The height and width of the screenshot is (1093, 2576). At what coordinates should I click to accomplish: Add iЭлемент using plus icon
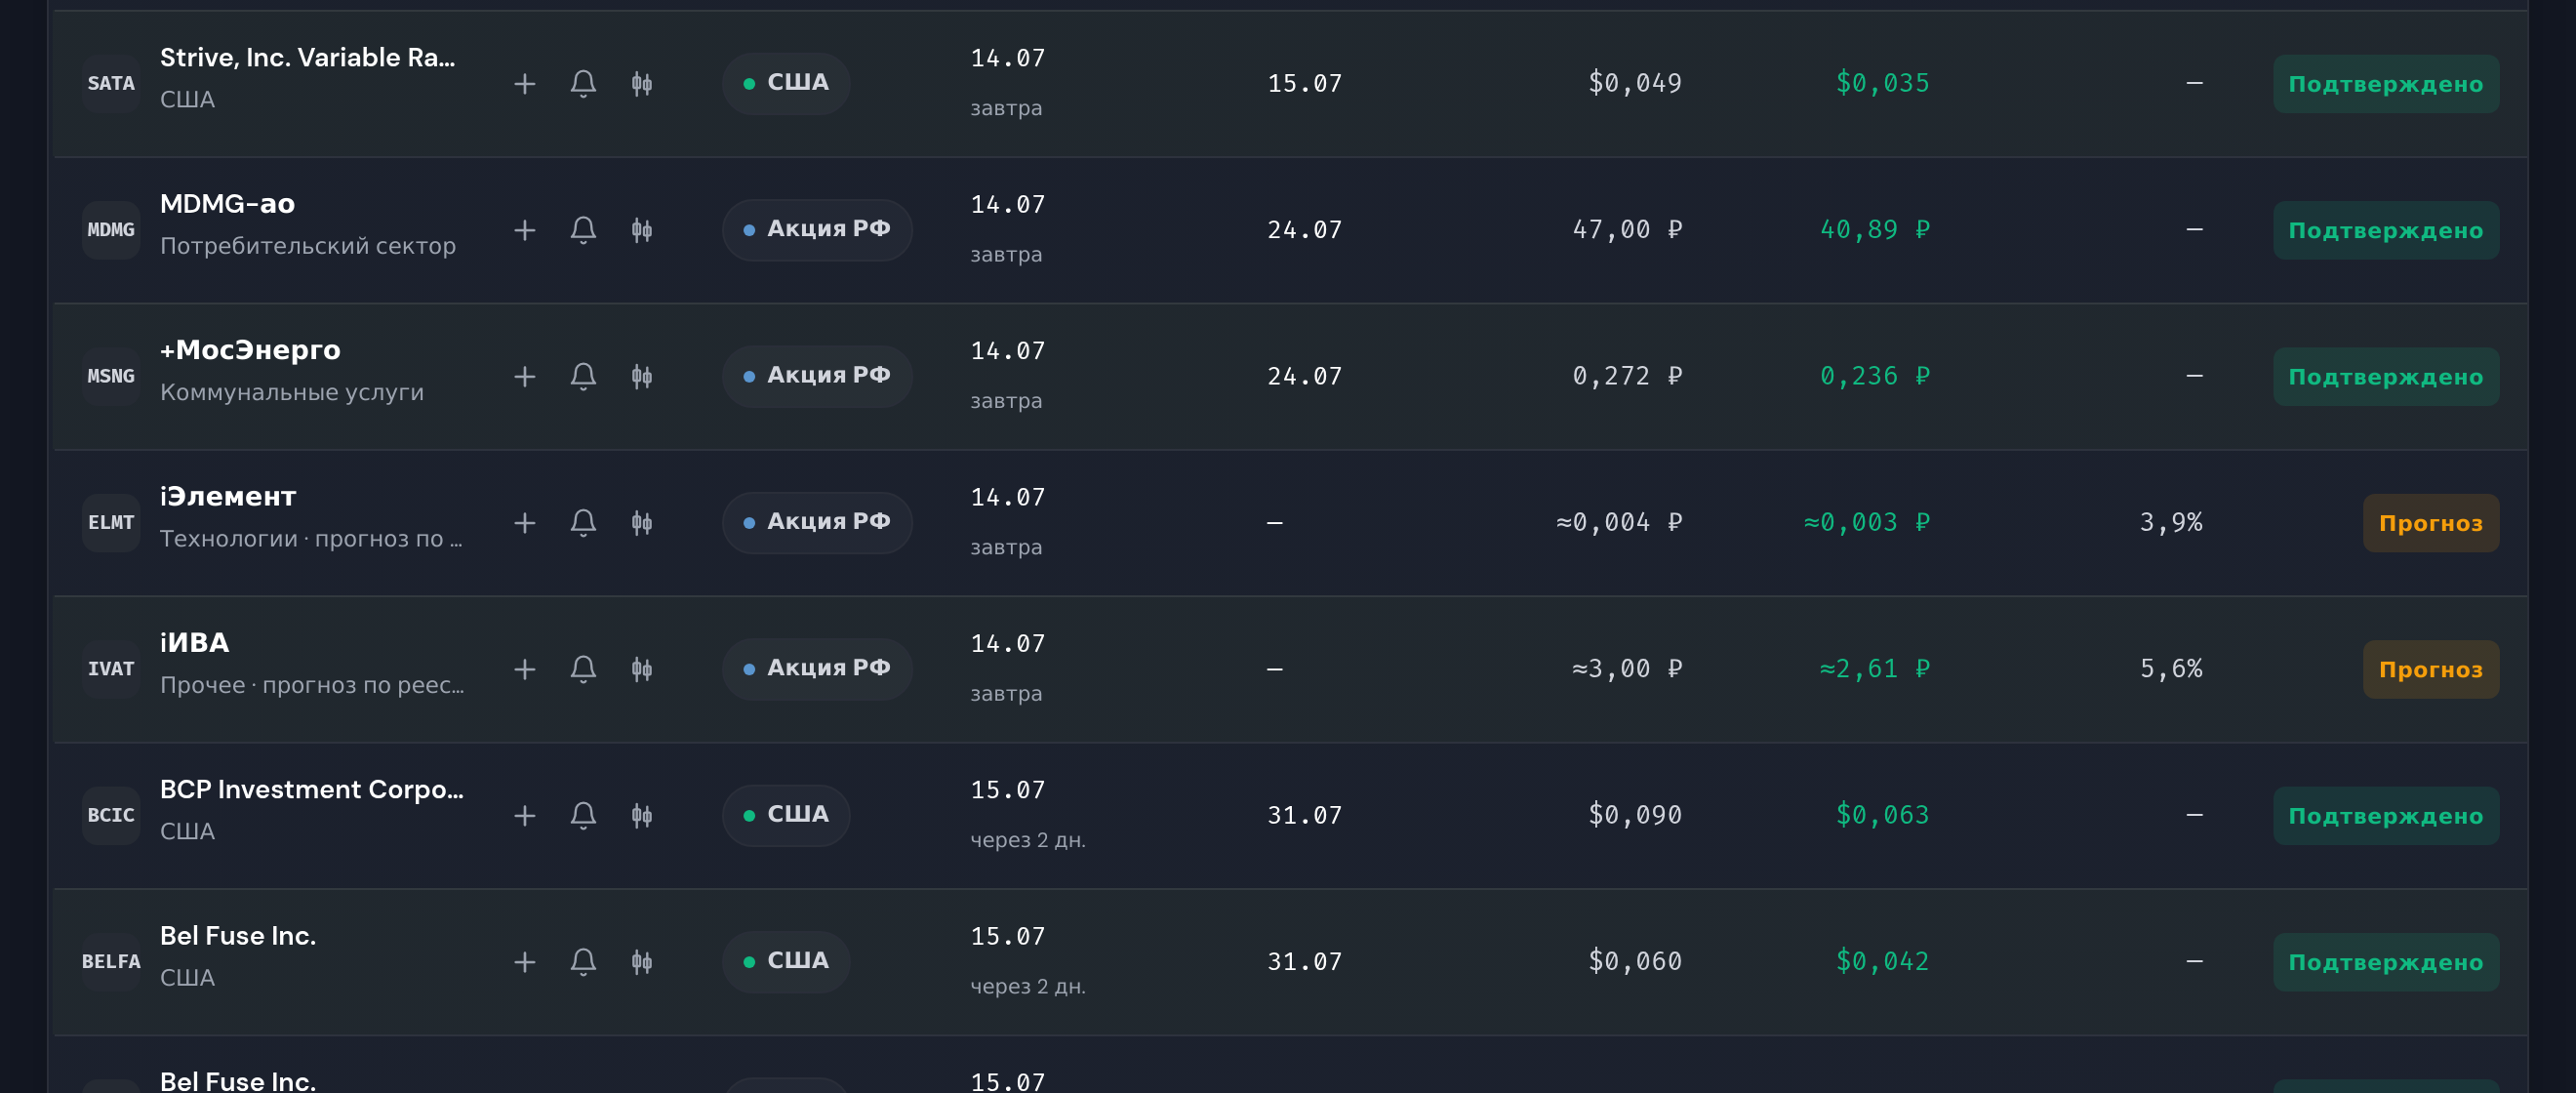click(x=524, y=523)
